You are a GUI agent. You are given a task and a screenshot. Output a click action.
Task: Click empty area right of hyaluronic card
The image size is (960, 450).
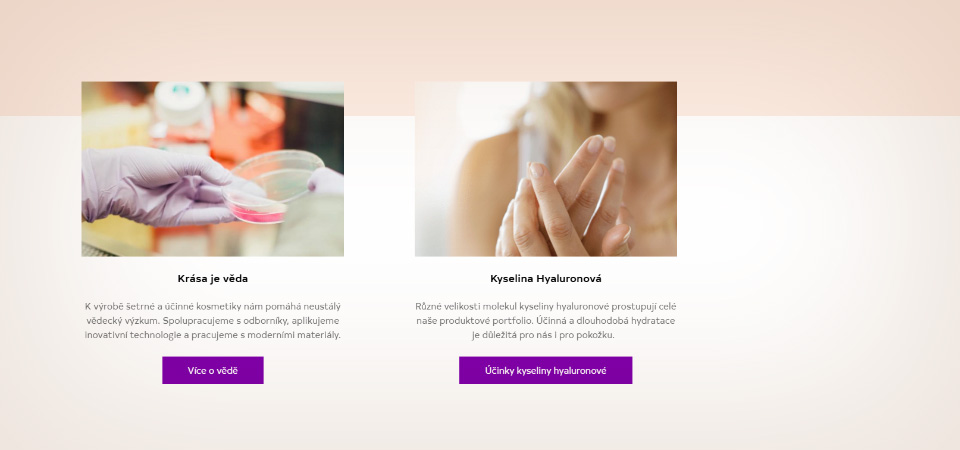click(x=818, y=245)
